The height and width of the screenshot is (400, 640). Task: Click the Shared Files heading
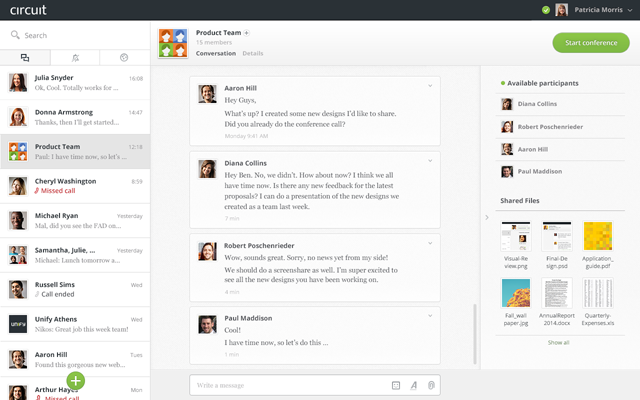(x=520, y=200)
